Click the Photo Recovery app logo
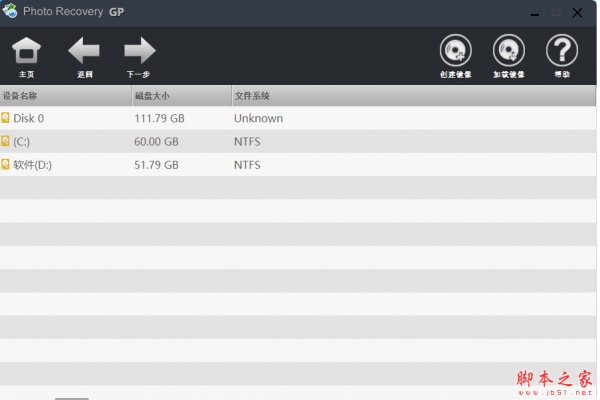600x400 pixels. 10,11
